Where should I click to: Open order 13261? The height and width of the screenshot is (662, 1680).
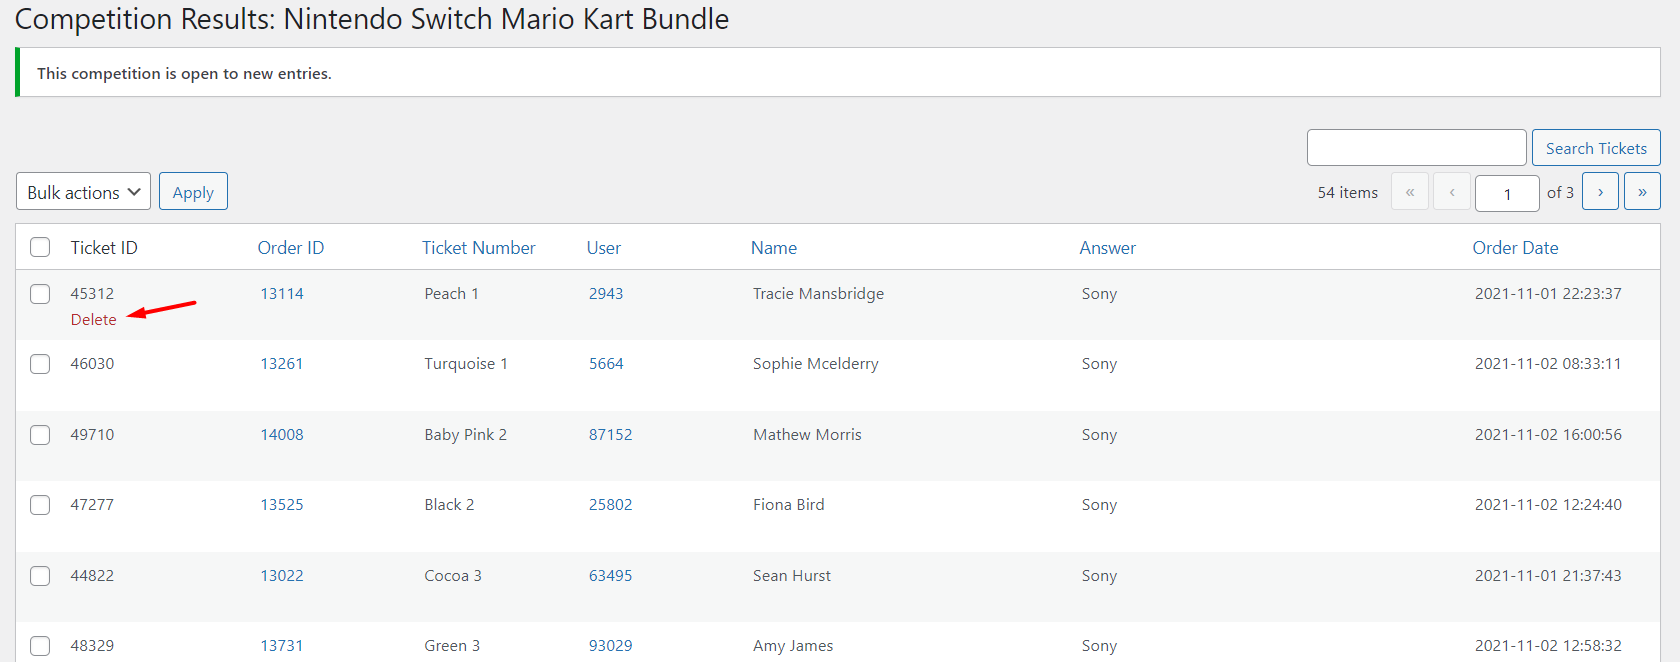coord(282,364)
